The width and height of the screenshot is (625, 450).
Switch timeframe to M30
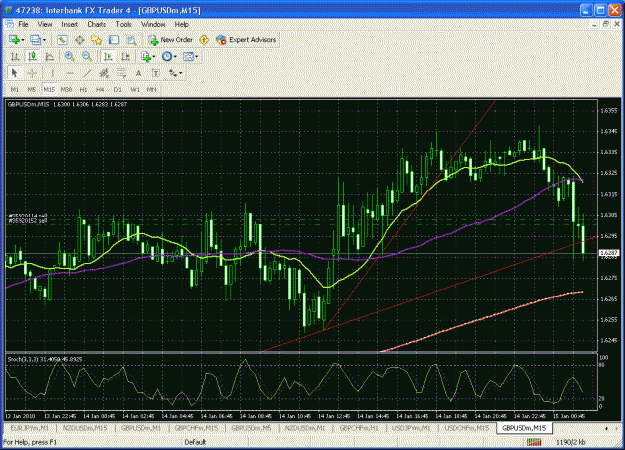point(66,90)
